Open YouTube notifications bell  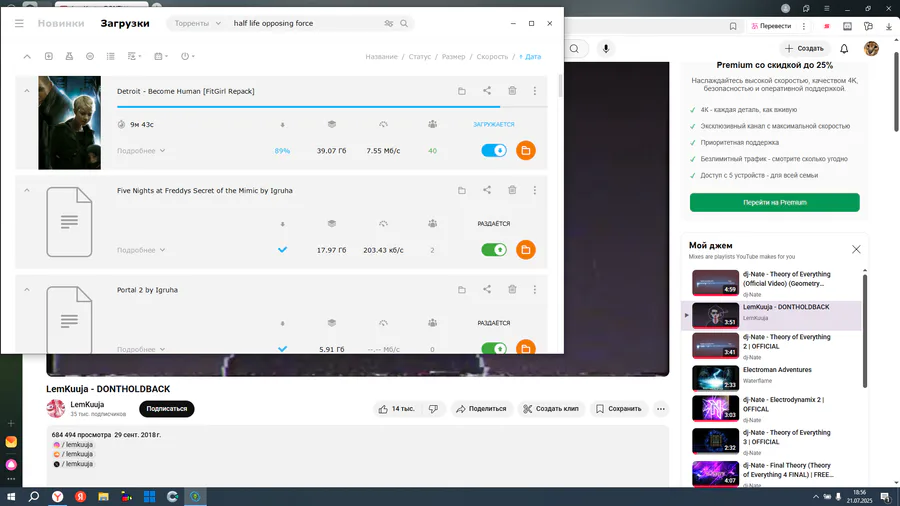[844, 49]
